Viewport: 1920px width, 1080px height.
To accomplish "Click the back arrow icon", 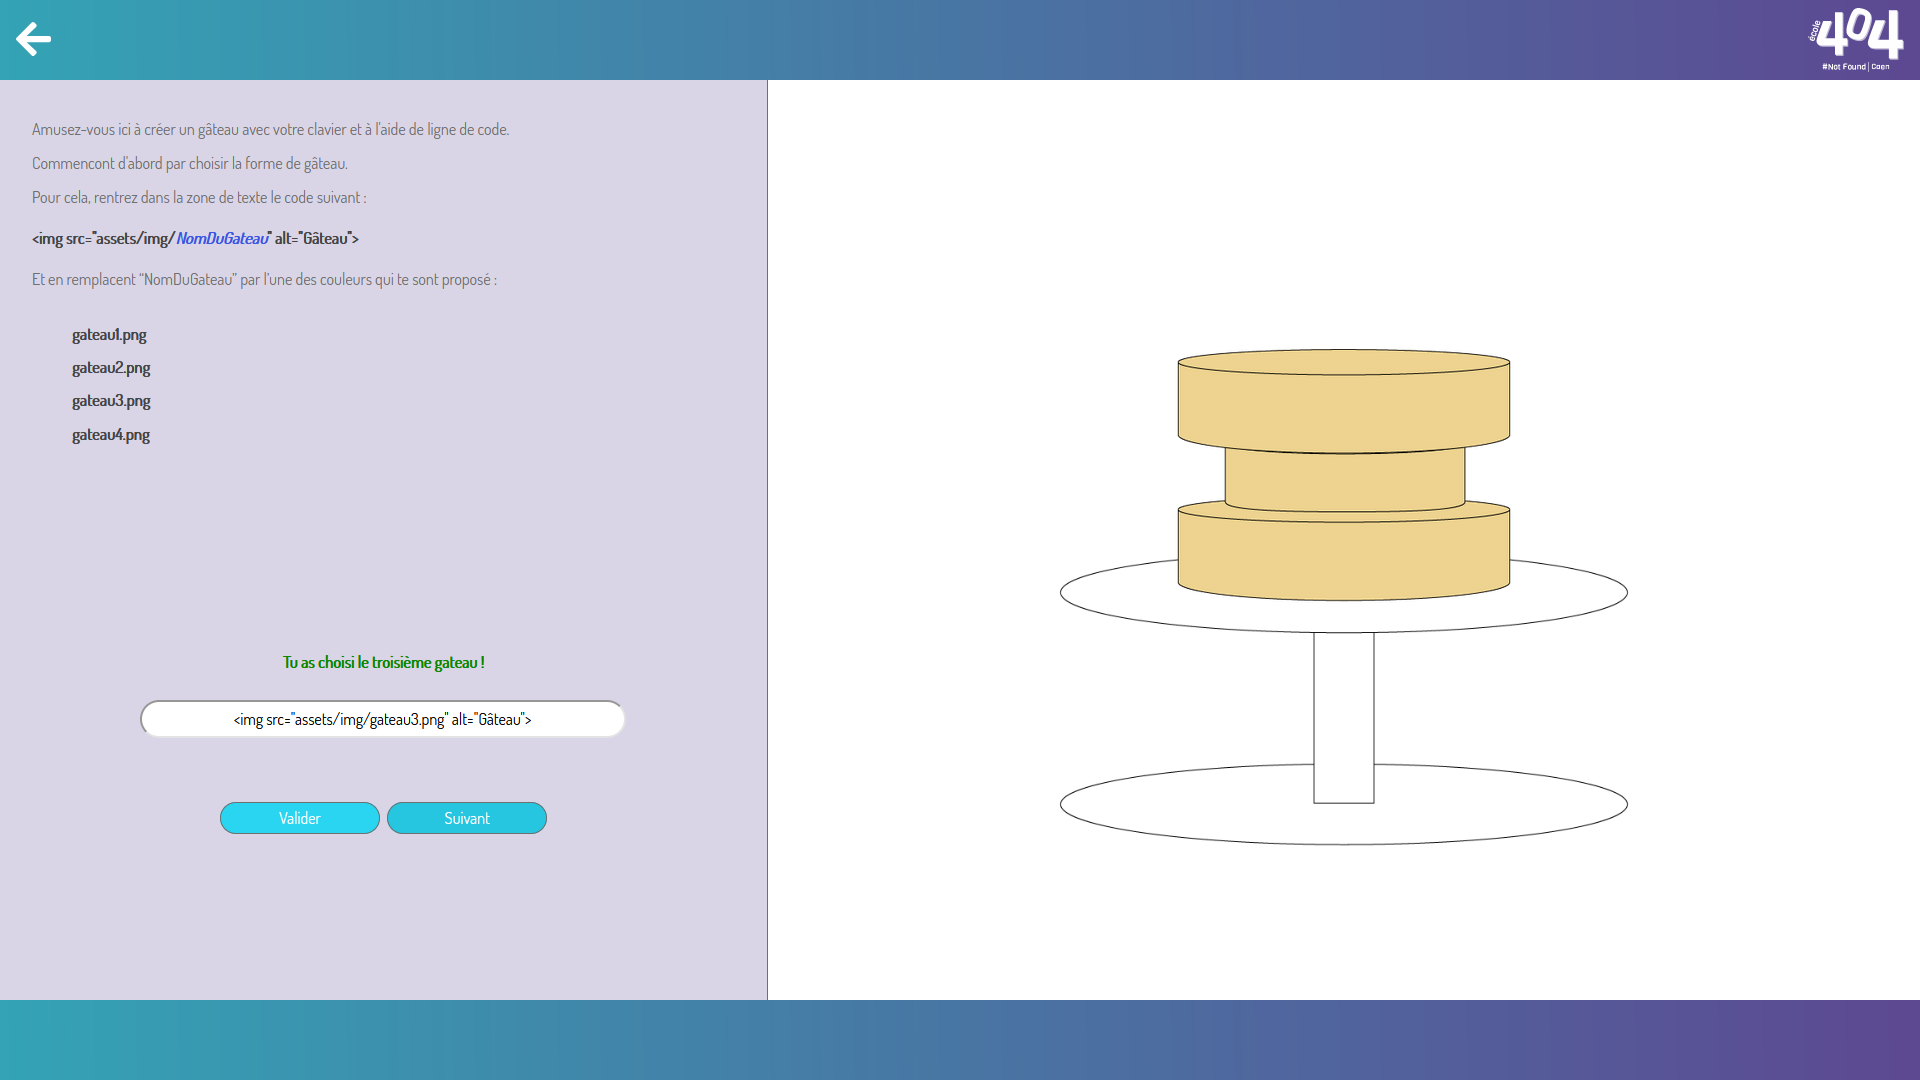I will click(33, 39).
